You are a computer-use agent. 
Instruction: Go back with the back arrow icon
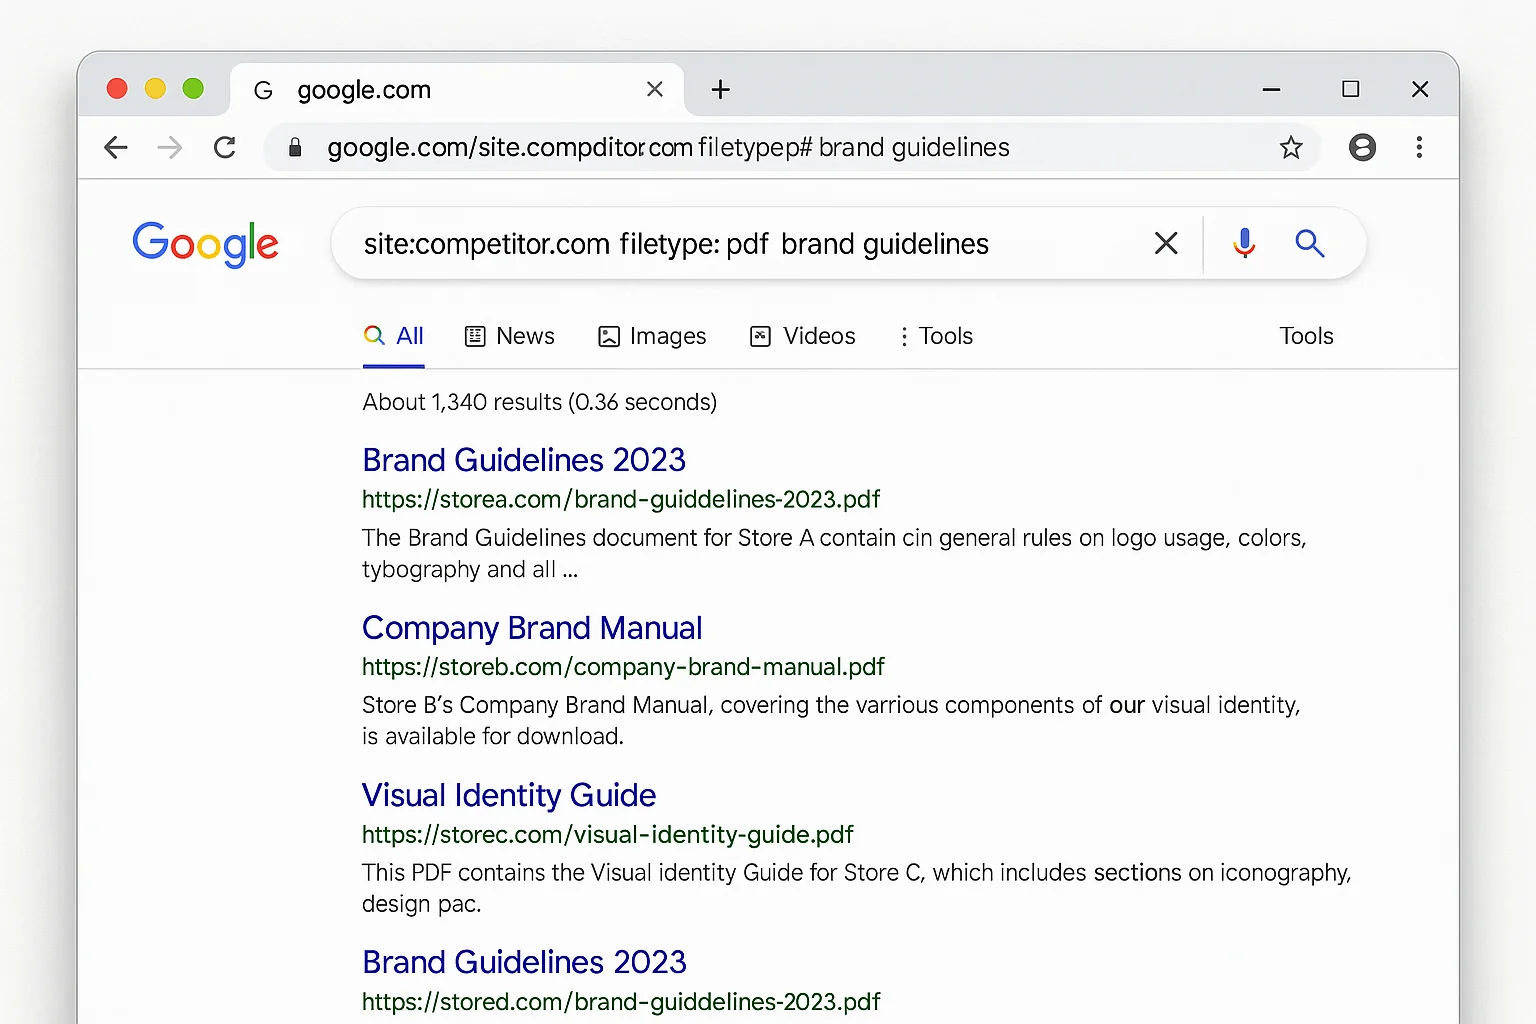(x=116, y=147)
